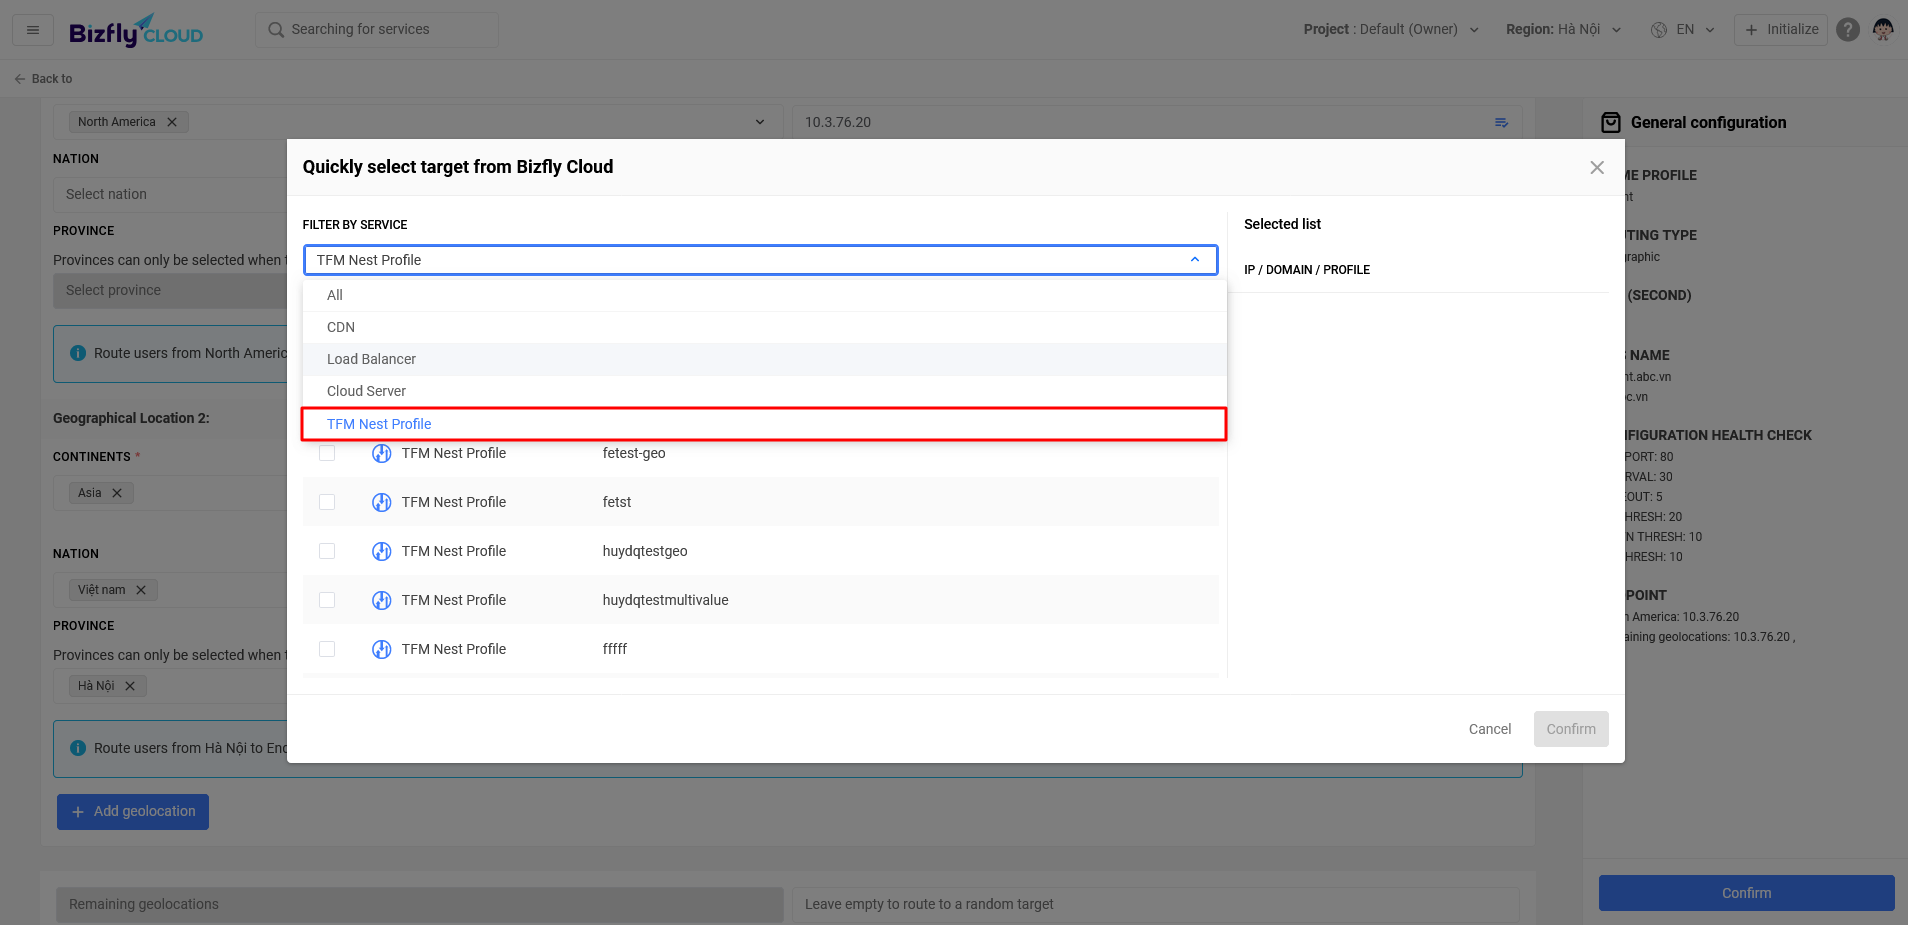The height and width of the screenshot is (925, 1908).
Task: Choose the All filter option
Action: [x=764, y=295]
